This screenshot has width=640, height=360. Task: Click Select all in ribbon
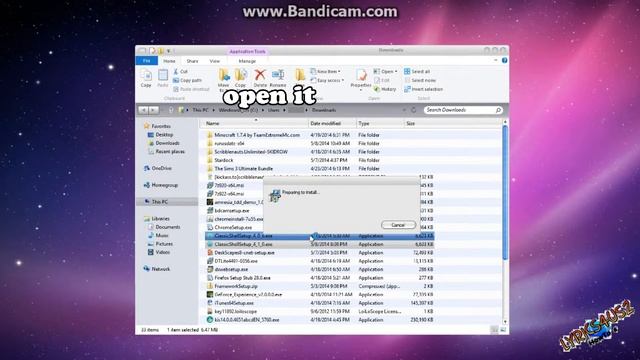(x=417, y=71)
